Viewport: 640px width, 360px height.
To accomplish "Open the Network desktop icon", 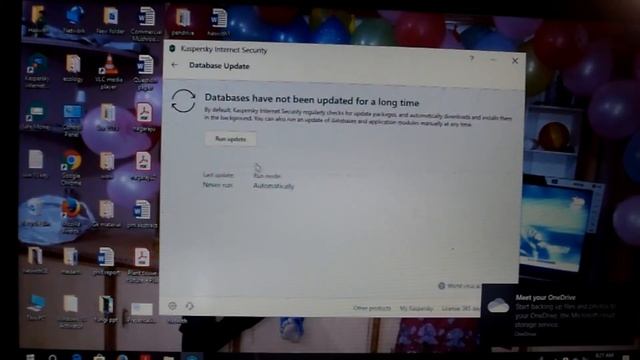I will tap(74, 20).
